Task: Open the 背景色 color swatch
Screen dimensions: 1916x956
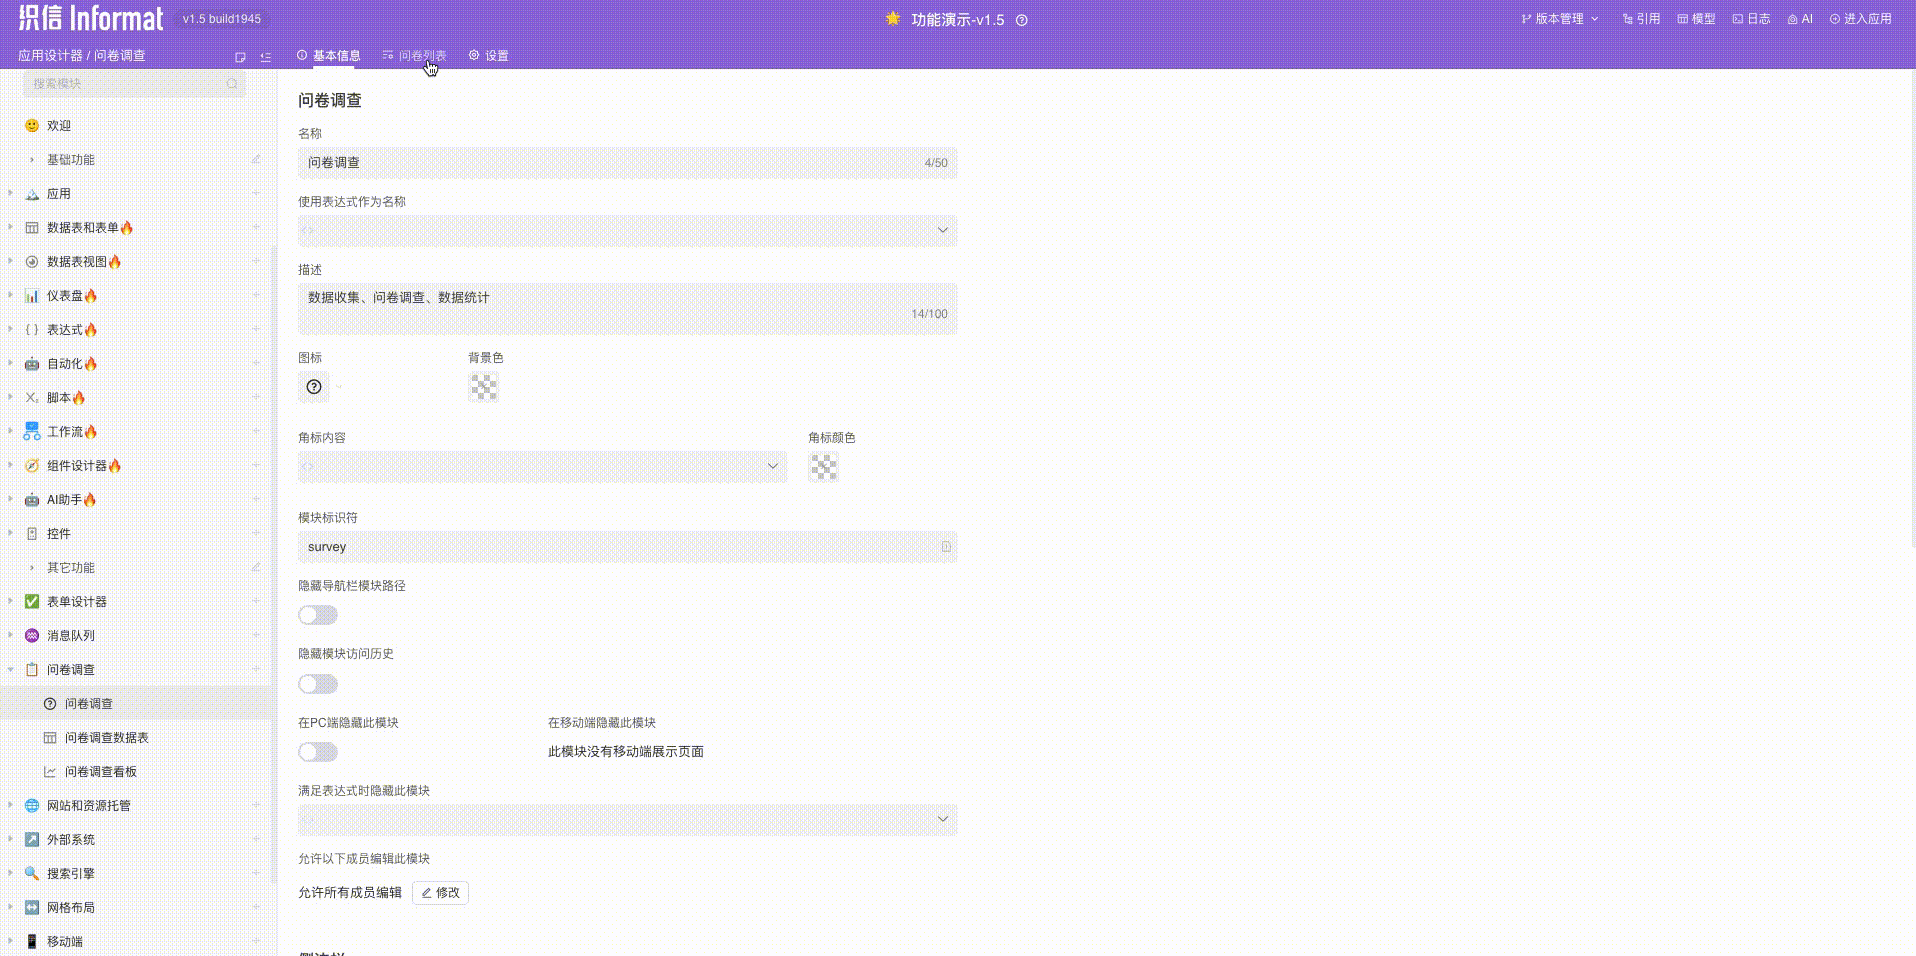Action: tap(483, 387)
